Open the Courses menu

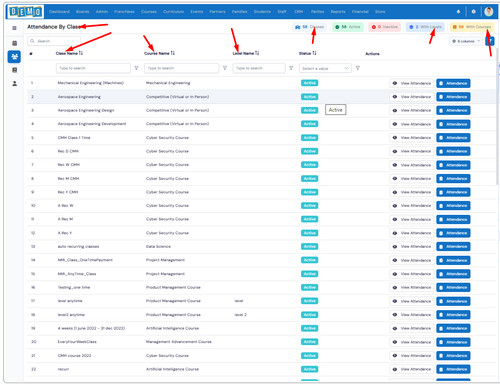tap(149, 12)
